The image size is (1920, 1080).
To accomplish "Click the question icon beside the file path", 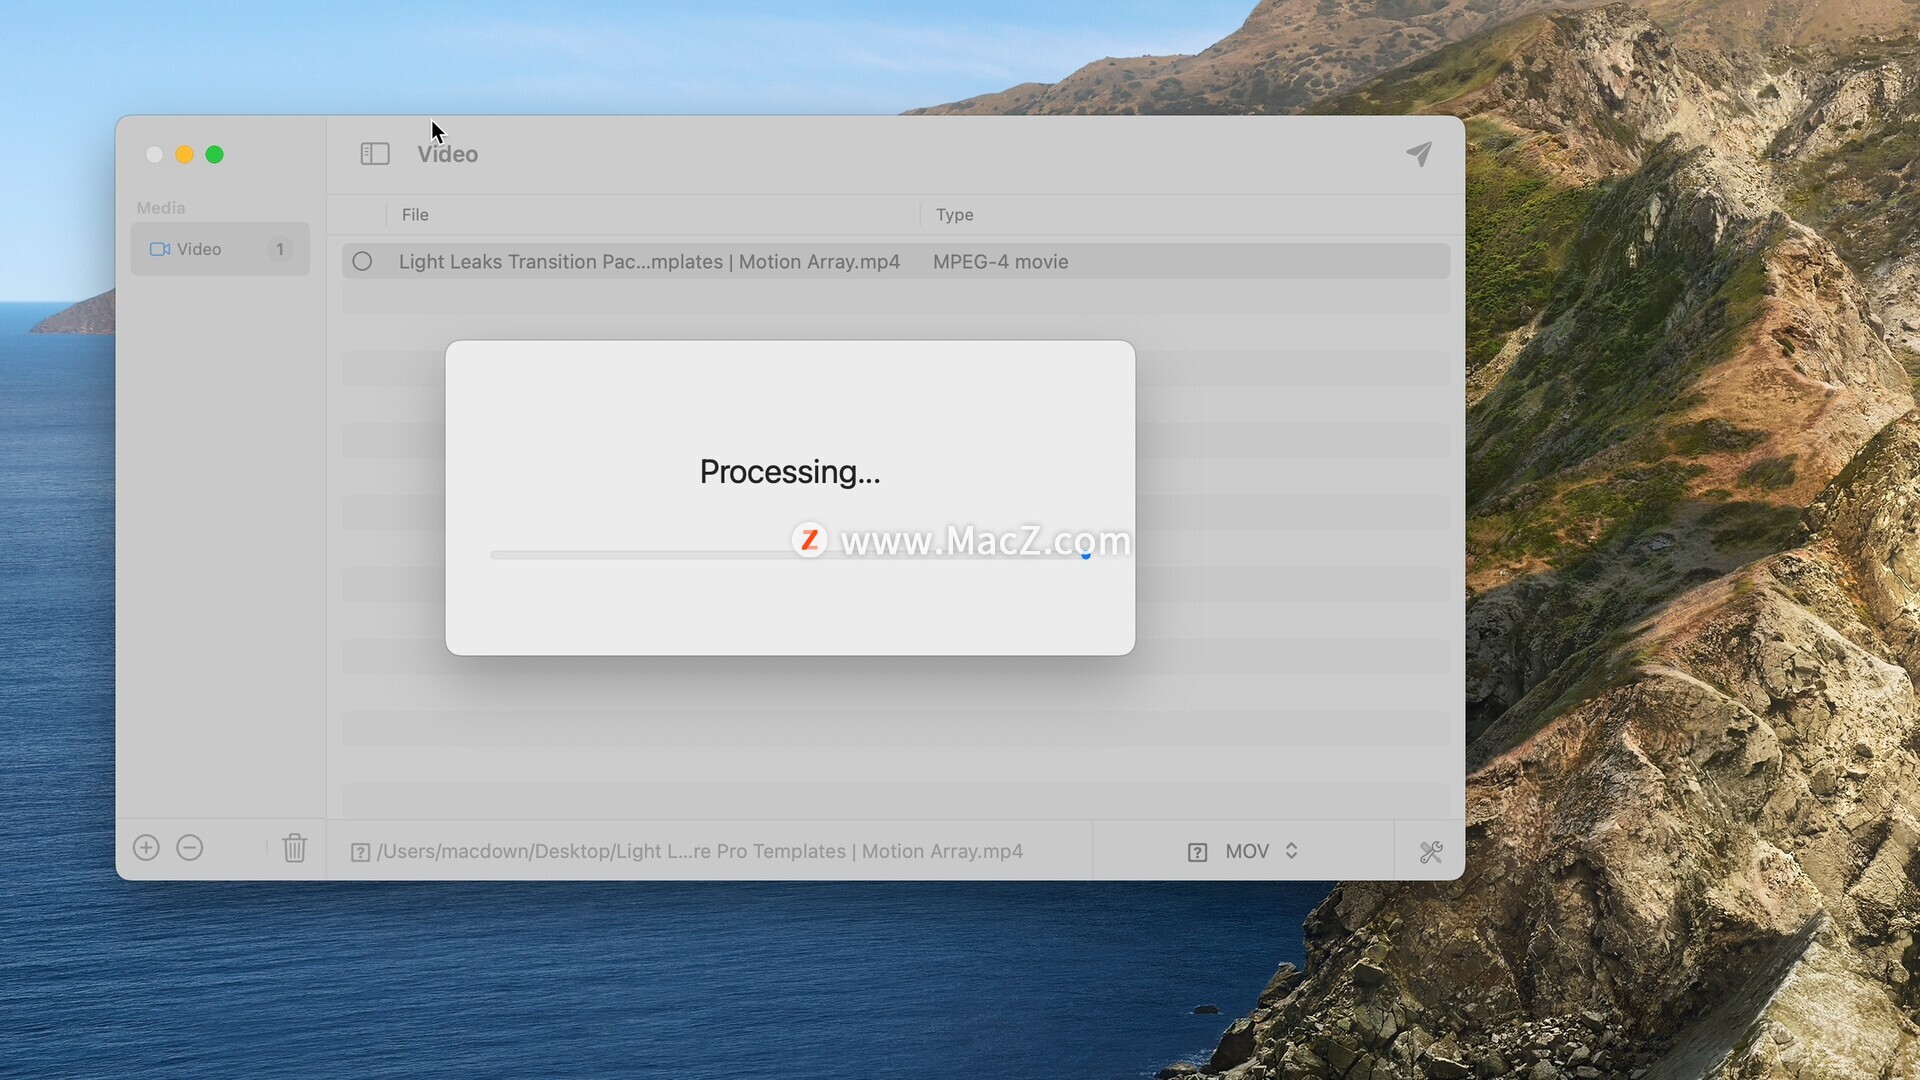I will tap(361, 852).
